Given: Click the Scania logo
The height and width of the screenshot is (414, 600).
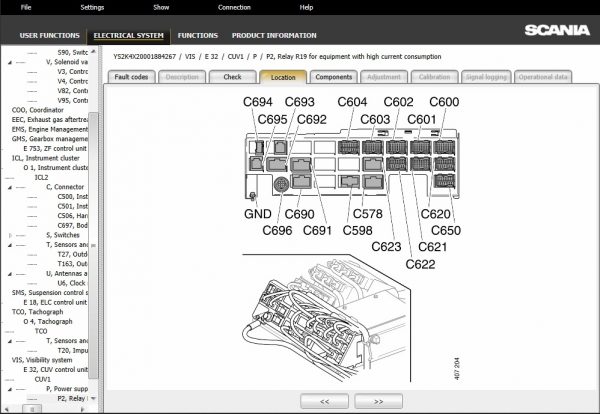Looking at the screenshot, I should click(x=557, y=30).
